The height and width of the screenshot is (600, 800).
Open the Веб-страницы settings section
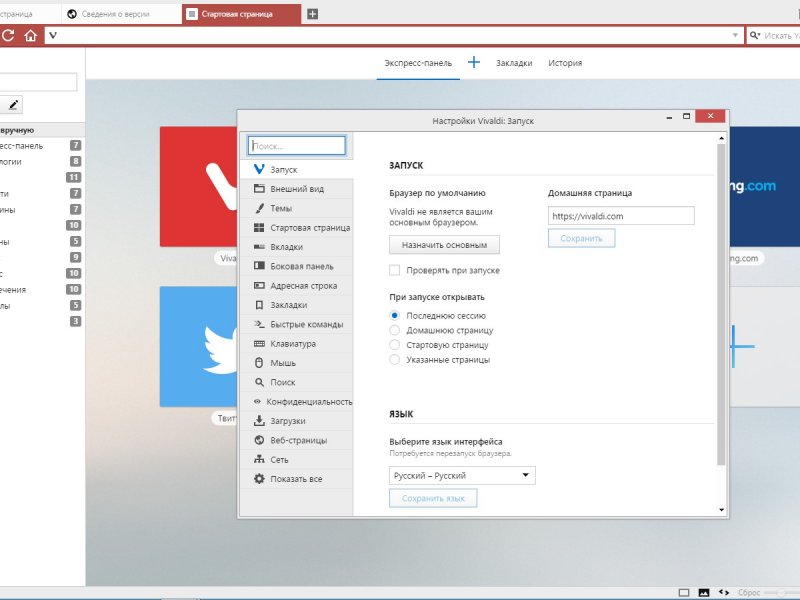pos(296,440)
